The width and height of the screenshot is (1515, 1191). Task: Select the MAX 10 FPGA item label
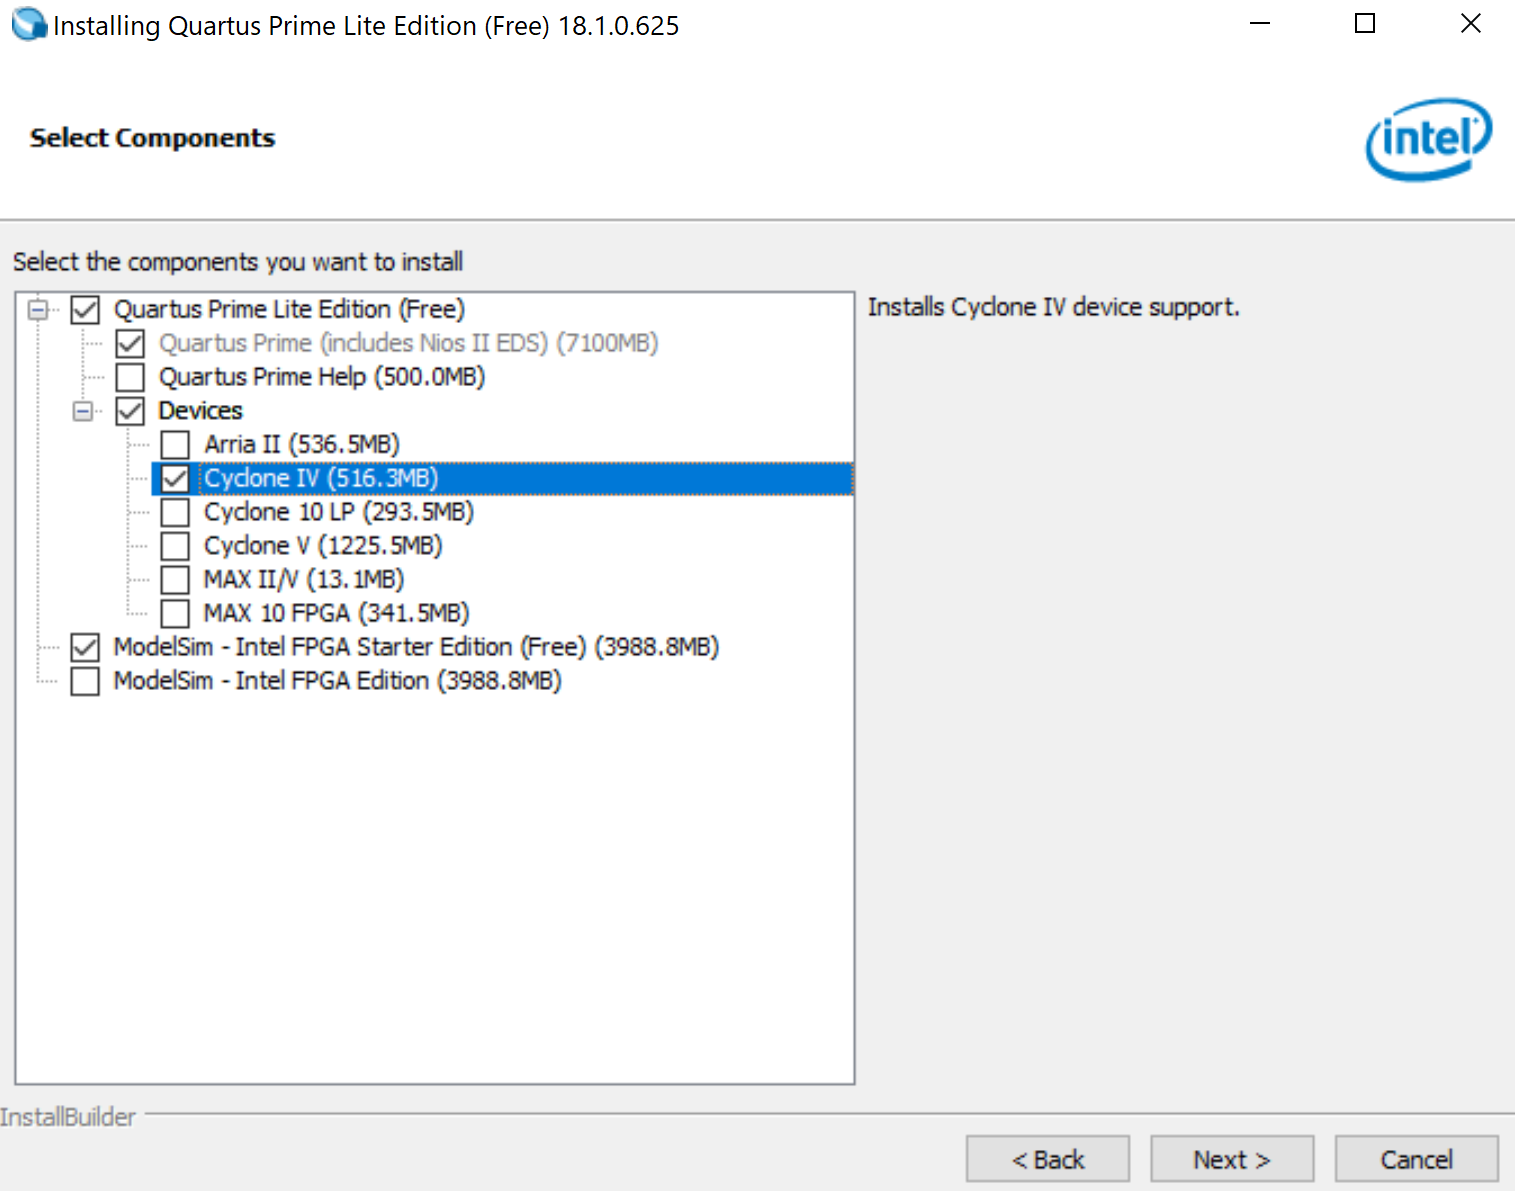pyautogui.click(x=336, y=613)
